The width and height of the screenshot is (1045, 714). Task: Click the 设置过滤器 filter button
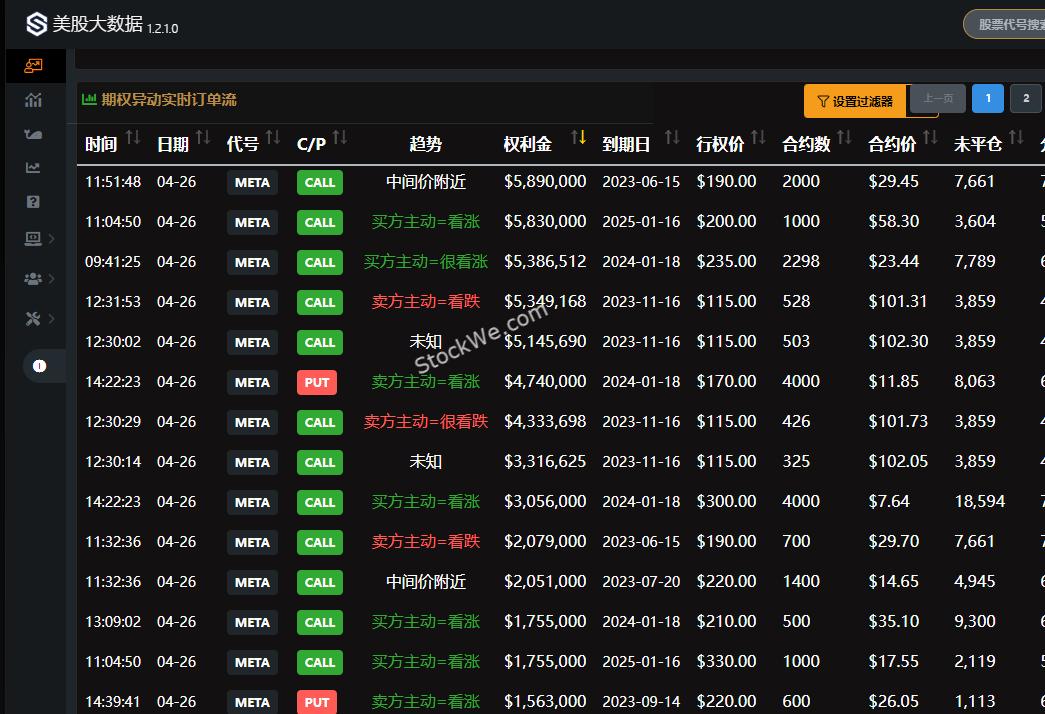click(x=855, y=101)
